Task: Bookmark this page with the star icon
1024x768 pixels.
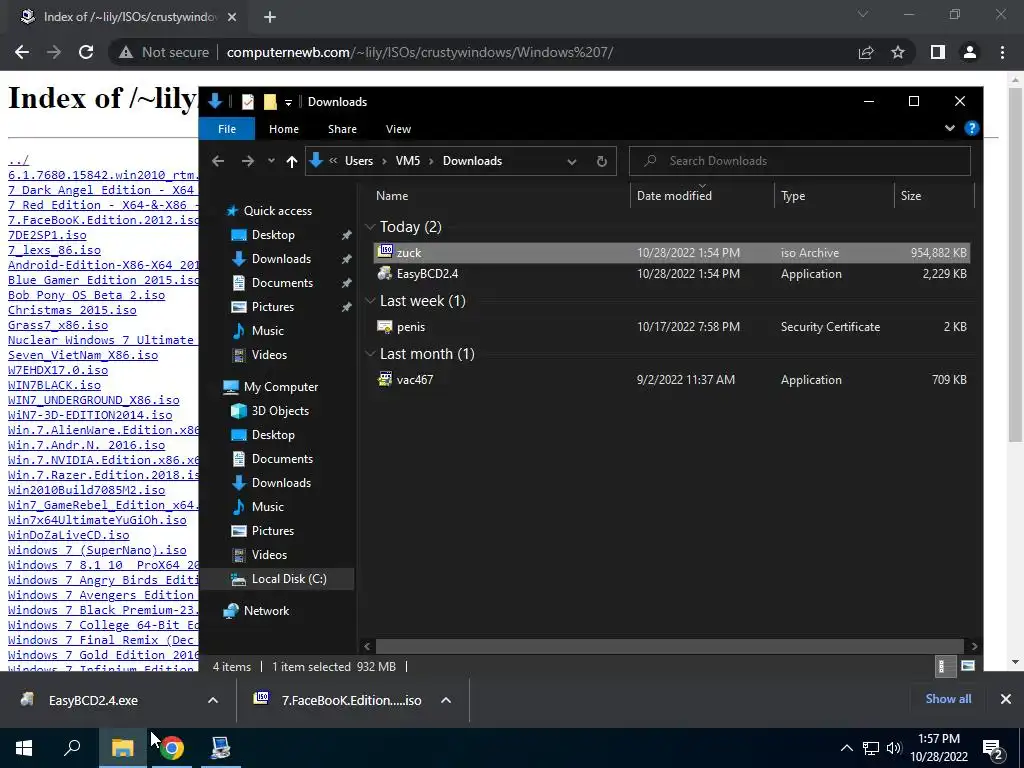Action: click(x=898, y=52)
